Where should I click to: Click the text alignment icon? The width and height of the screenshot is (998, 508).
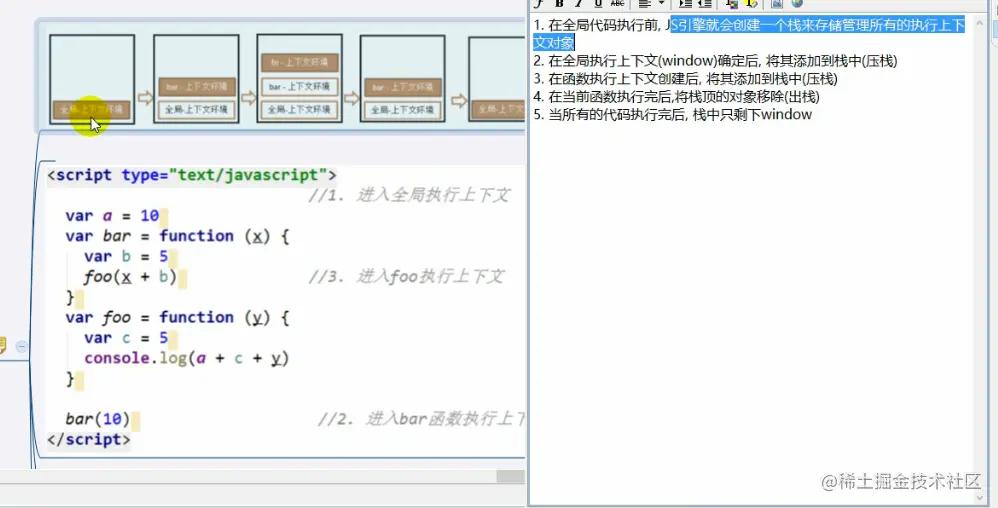pos(645,4)
